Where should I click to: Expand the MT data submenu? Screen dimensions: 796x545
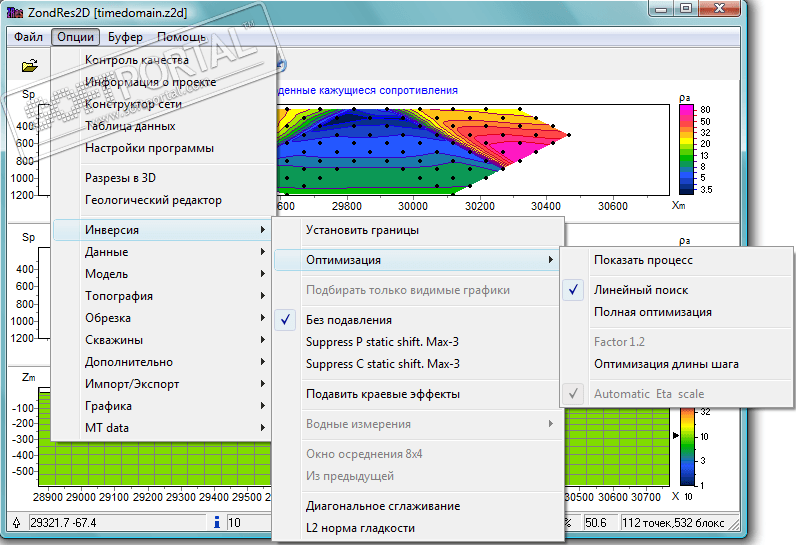(x=162, y=428)
